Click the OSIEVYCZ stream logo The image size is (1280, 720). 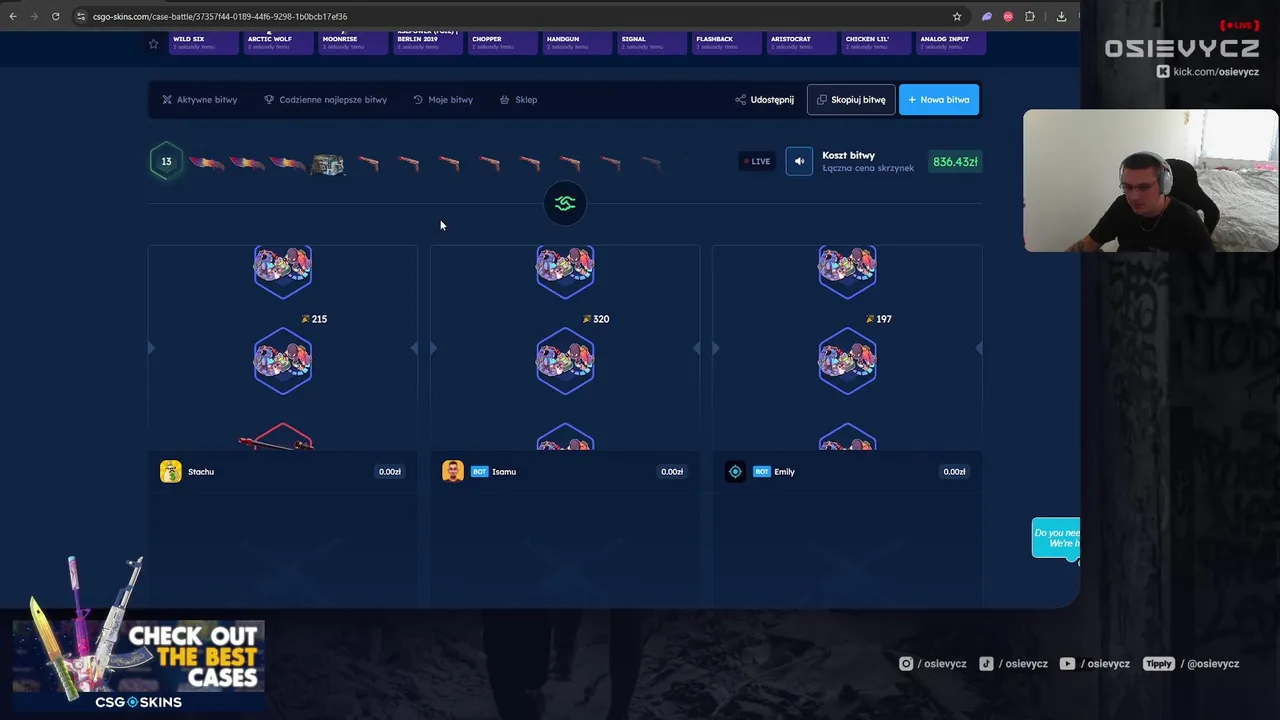coord(1182,49)
